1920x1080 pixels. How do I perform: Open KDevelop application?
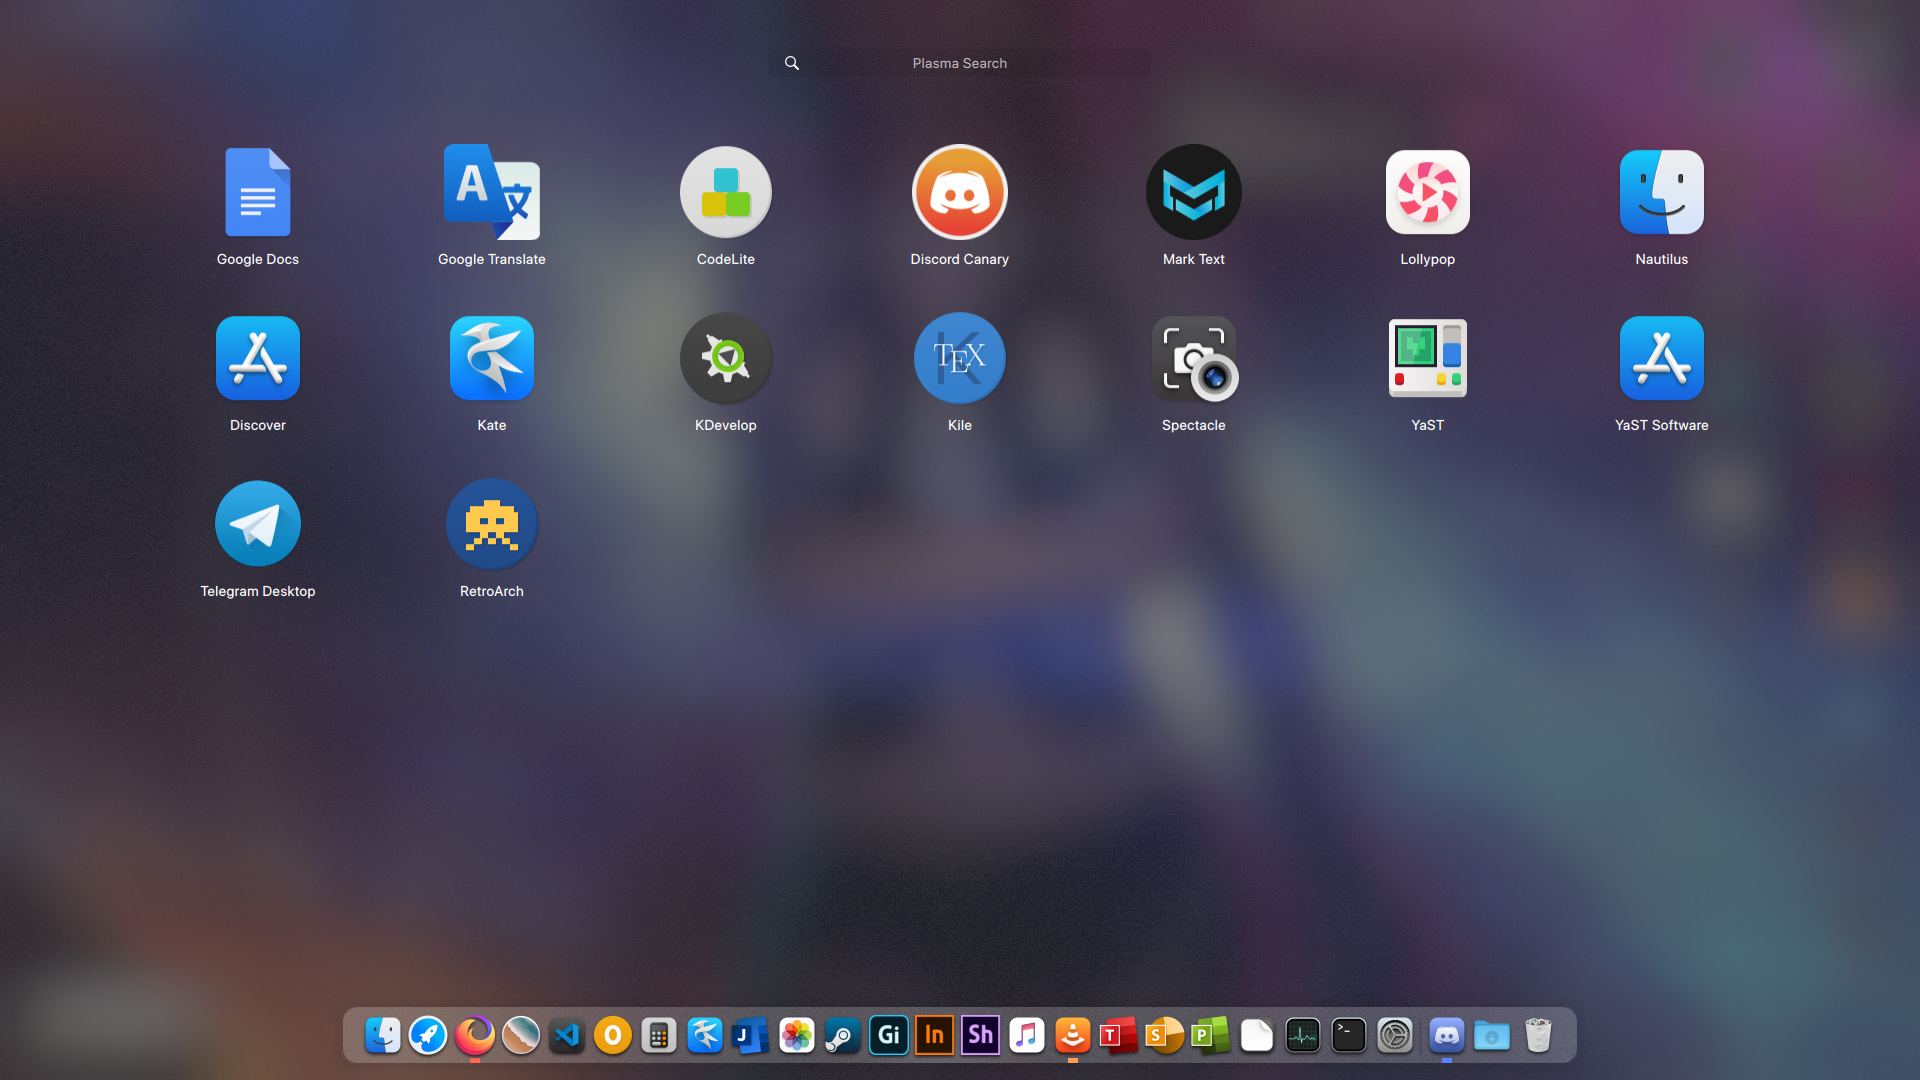pyautogui.click(x=725, y=359)
